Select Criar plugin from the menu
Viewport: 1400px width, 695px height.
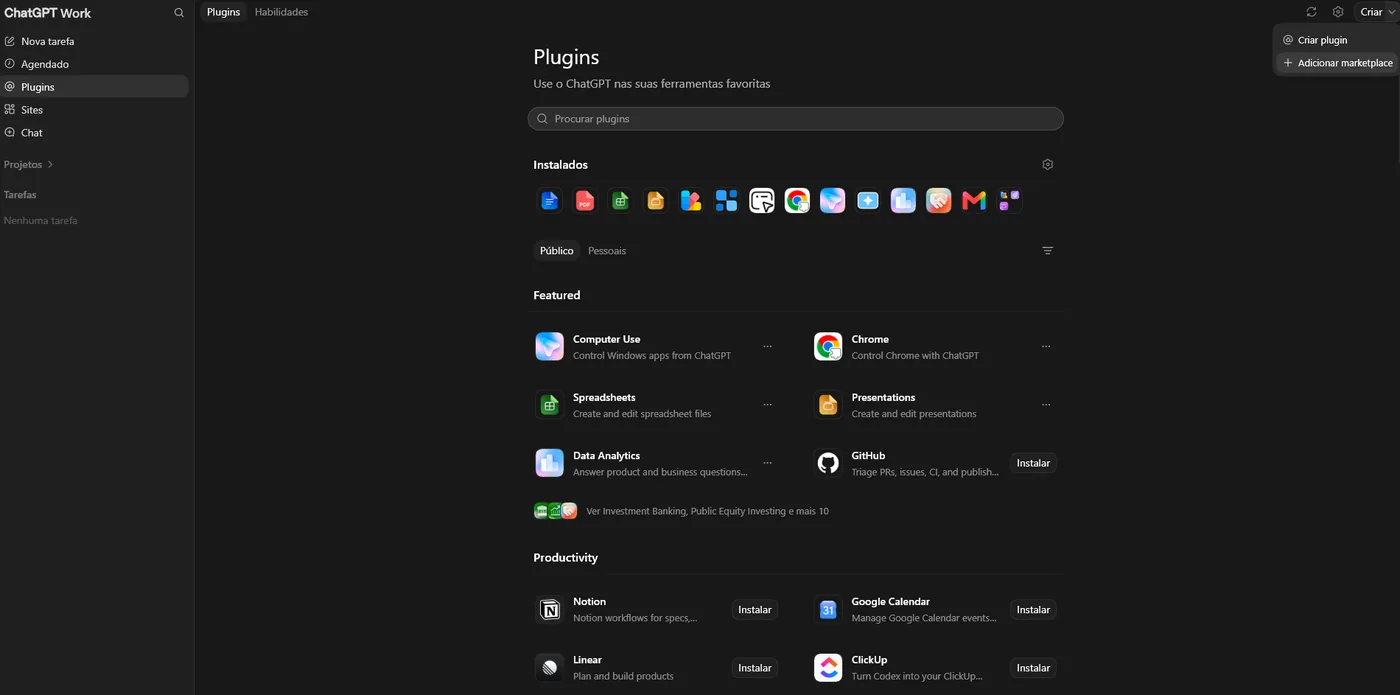coord(1336,40)
